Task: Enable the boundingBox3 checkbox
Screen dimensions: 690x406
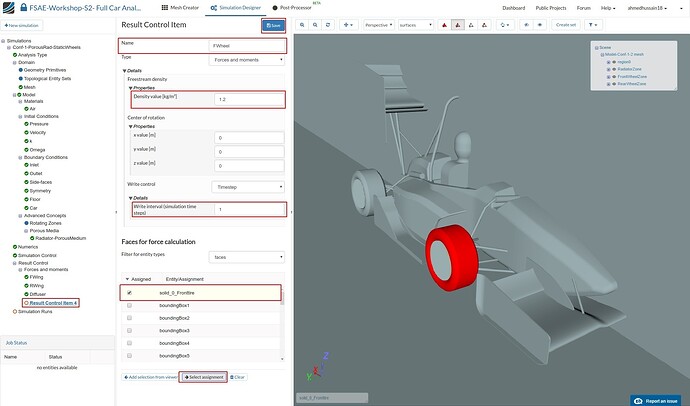Action: [128, 330]
